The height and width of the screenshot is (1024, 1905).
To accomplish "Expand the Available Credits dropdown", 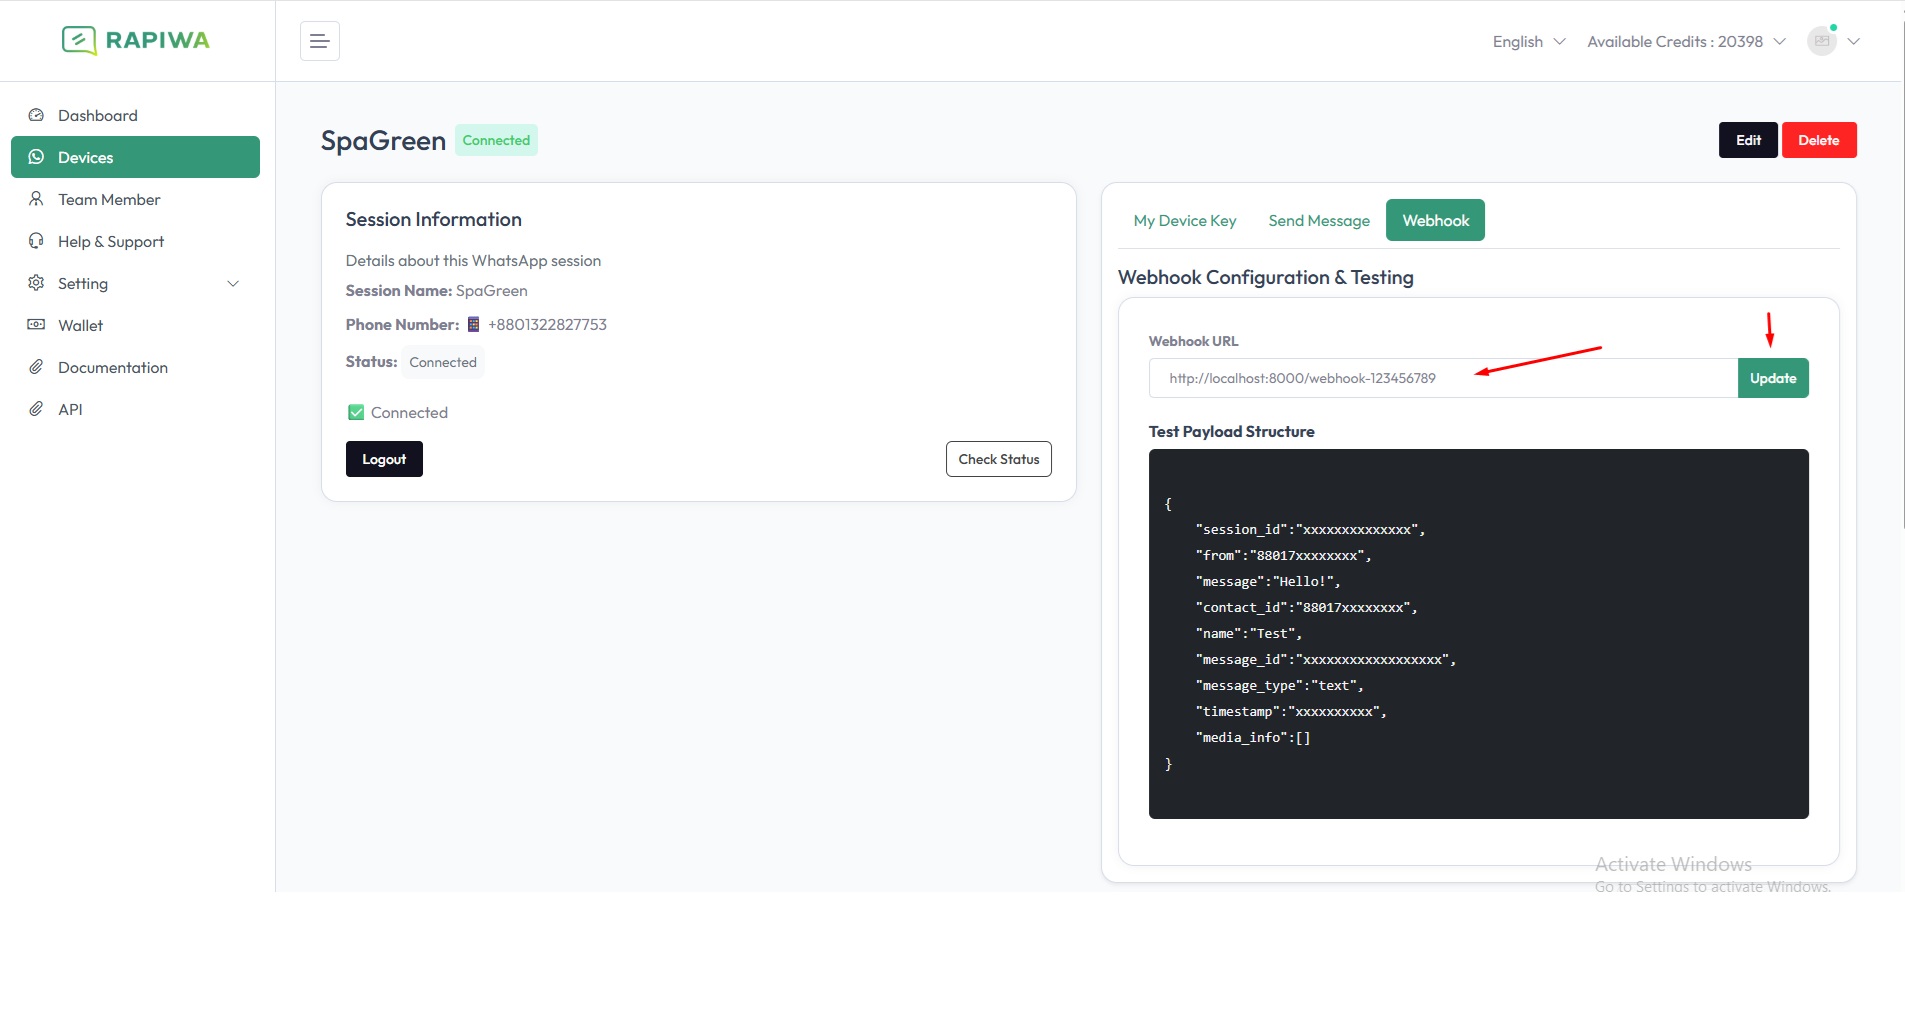I will click(x=1686, y=41).
